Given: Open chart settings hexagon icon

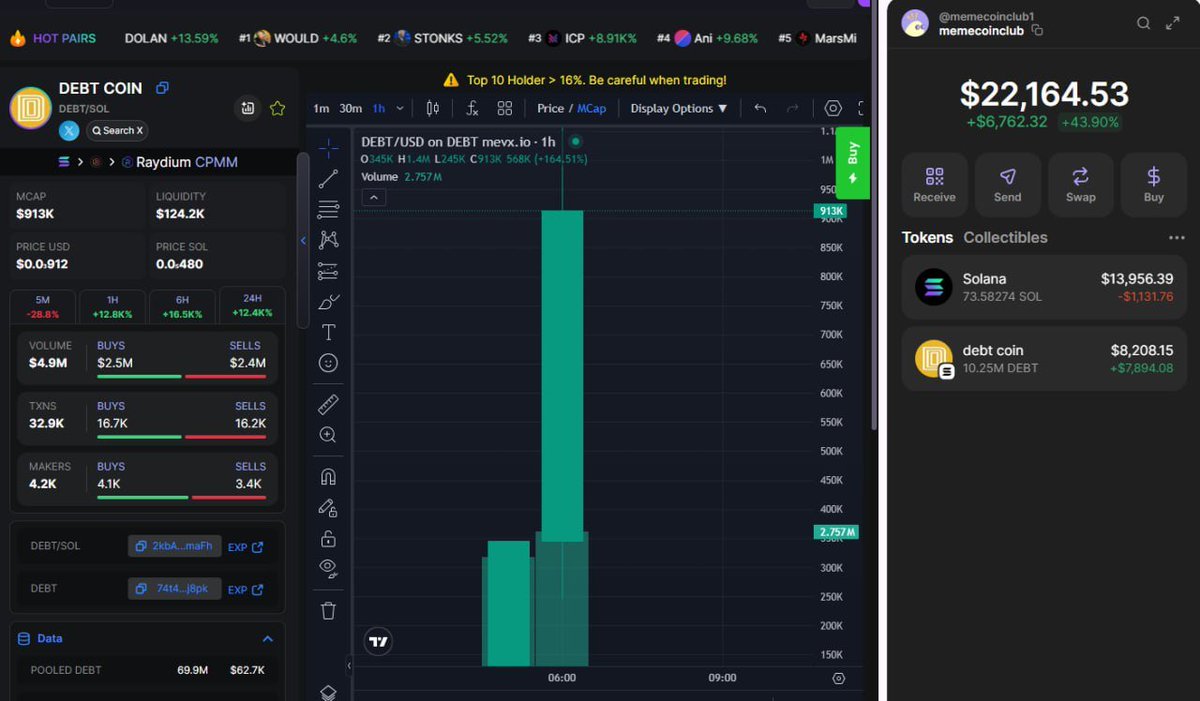Looking at the screenshot, I should click(833, 108).
